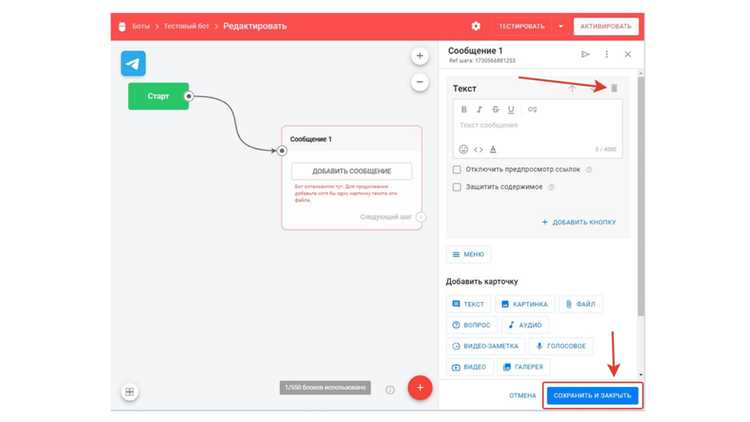Go to Тестовый бот breadcrumb
The width and height of the screenshot is (750, 422).
click(x=186, y=26)
